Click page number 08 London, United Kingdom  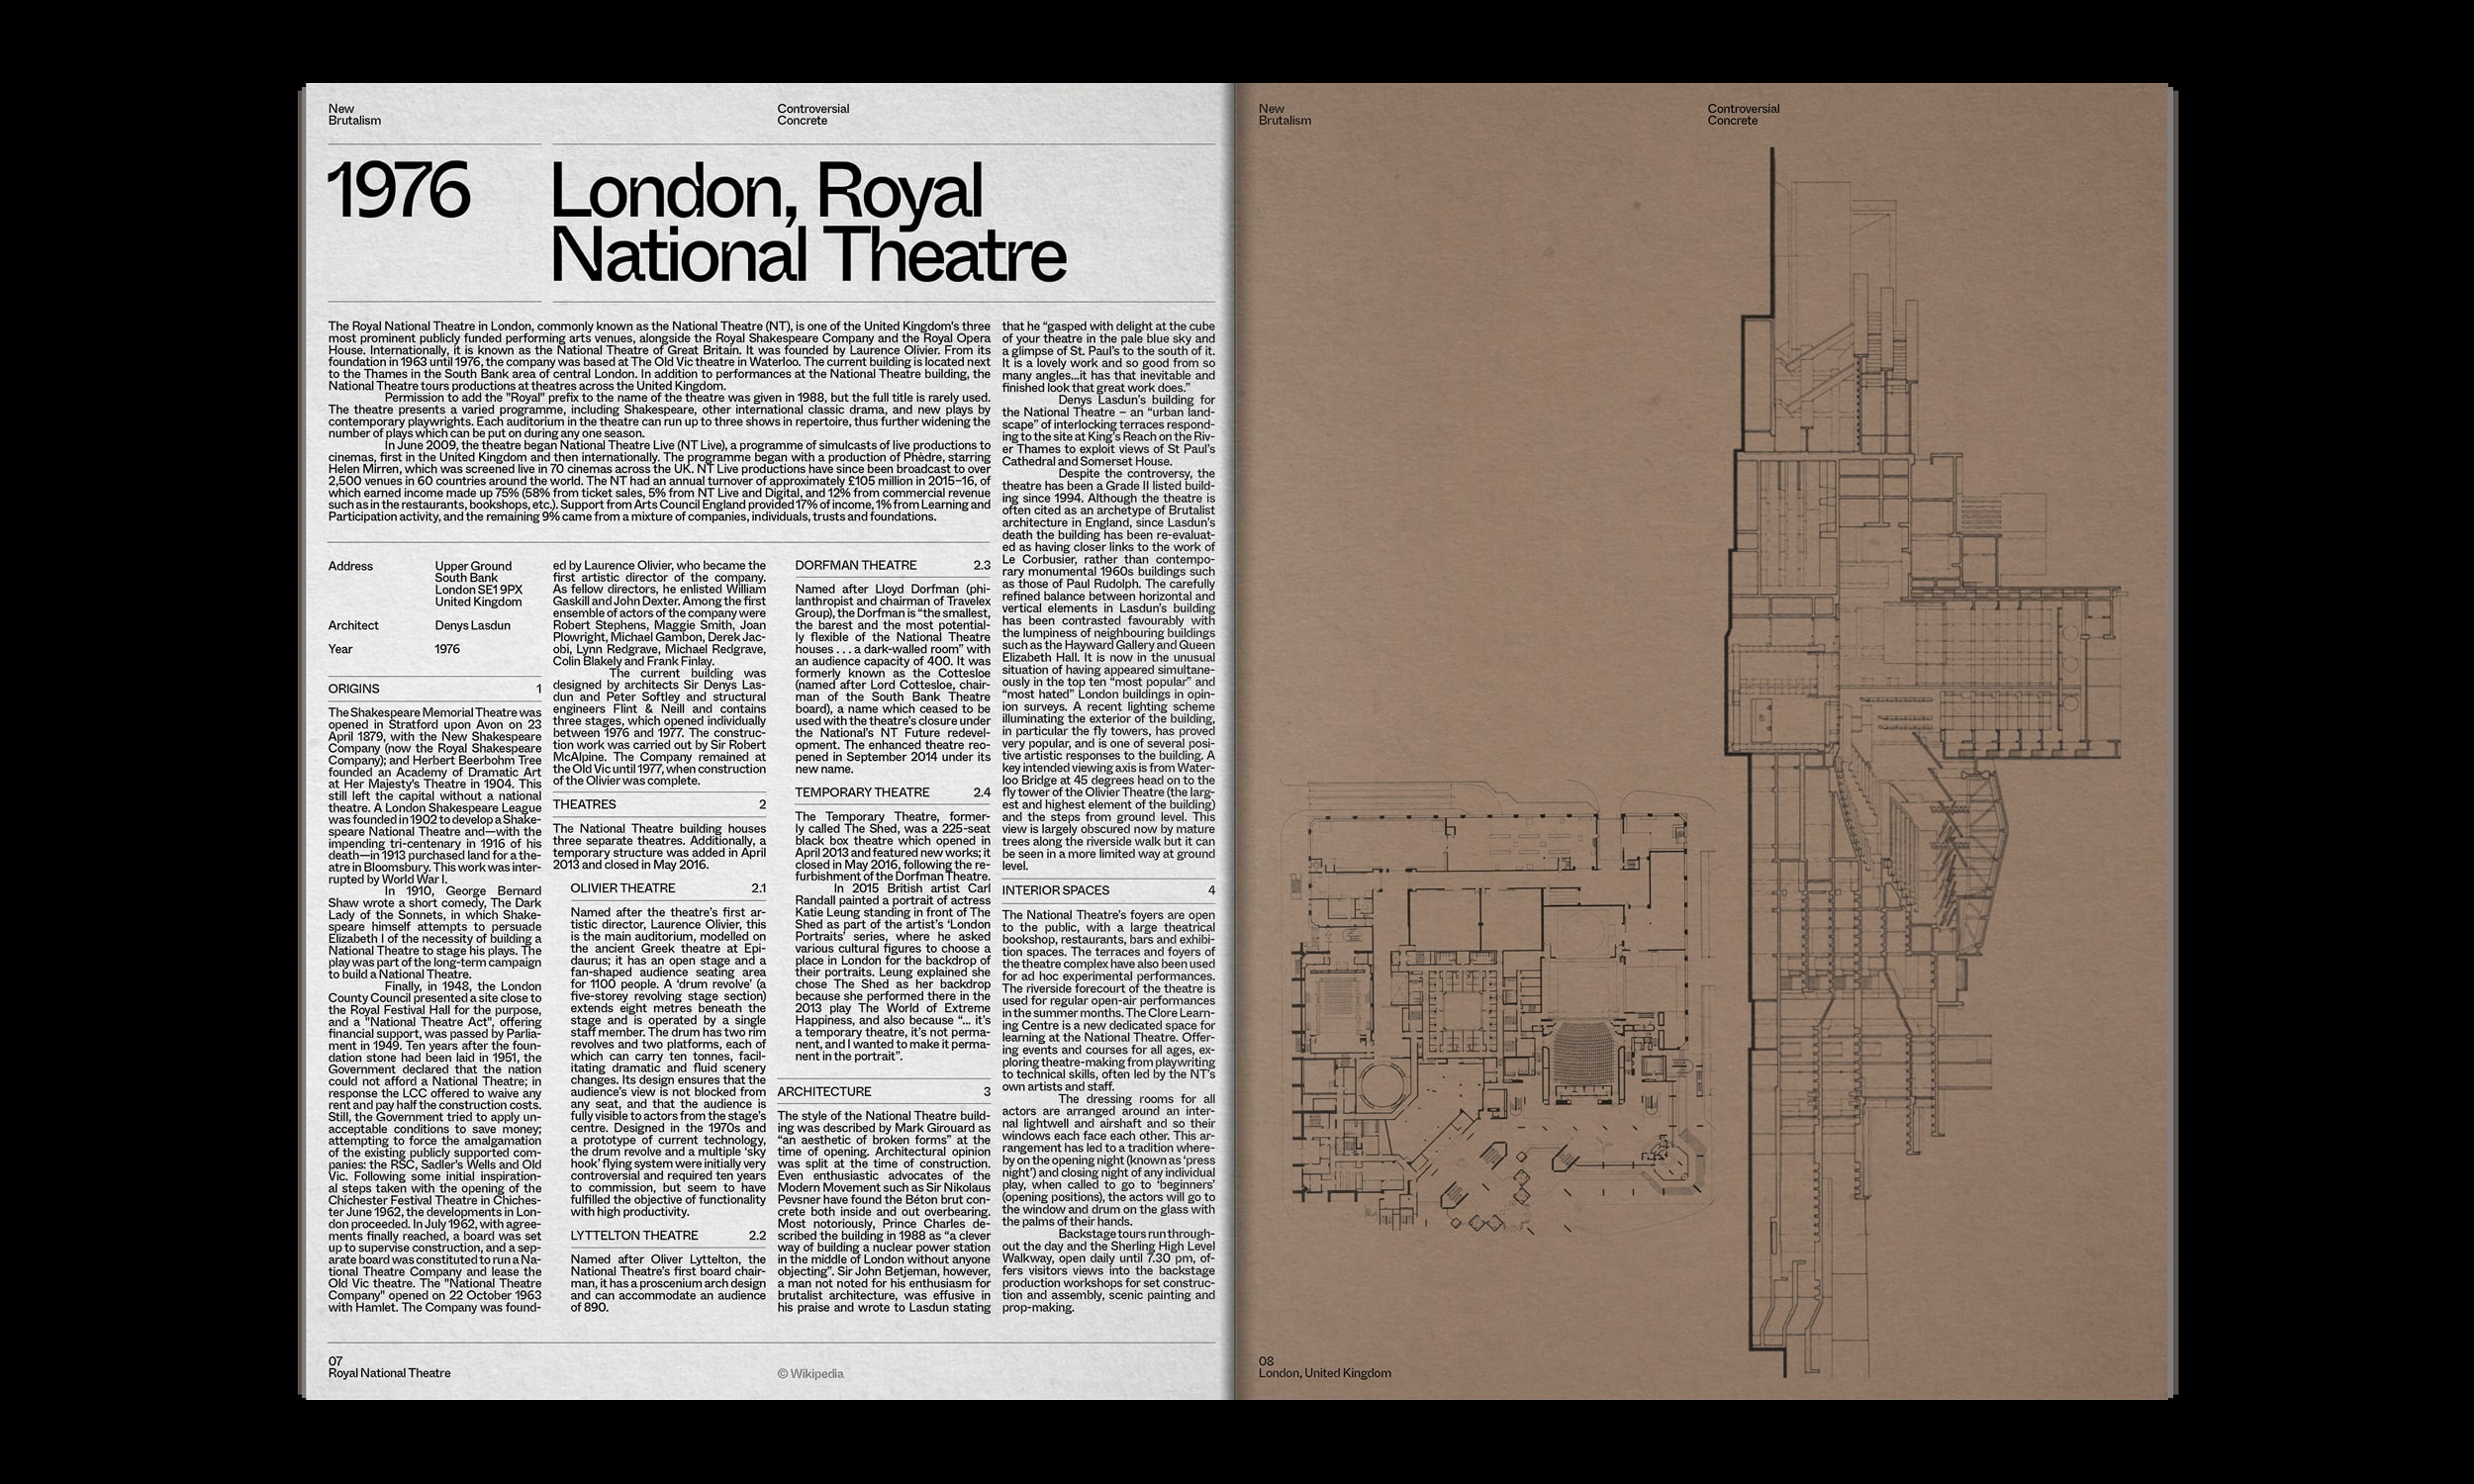[1324, 1367]
